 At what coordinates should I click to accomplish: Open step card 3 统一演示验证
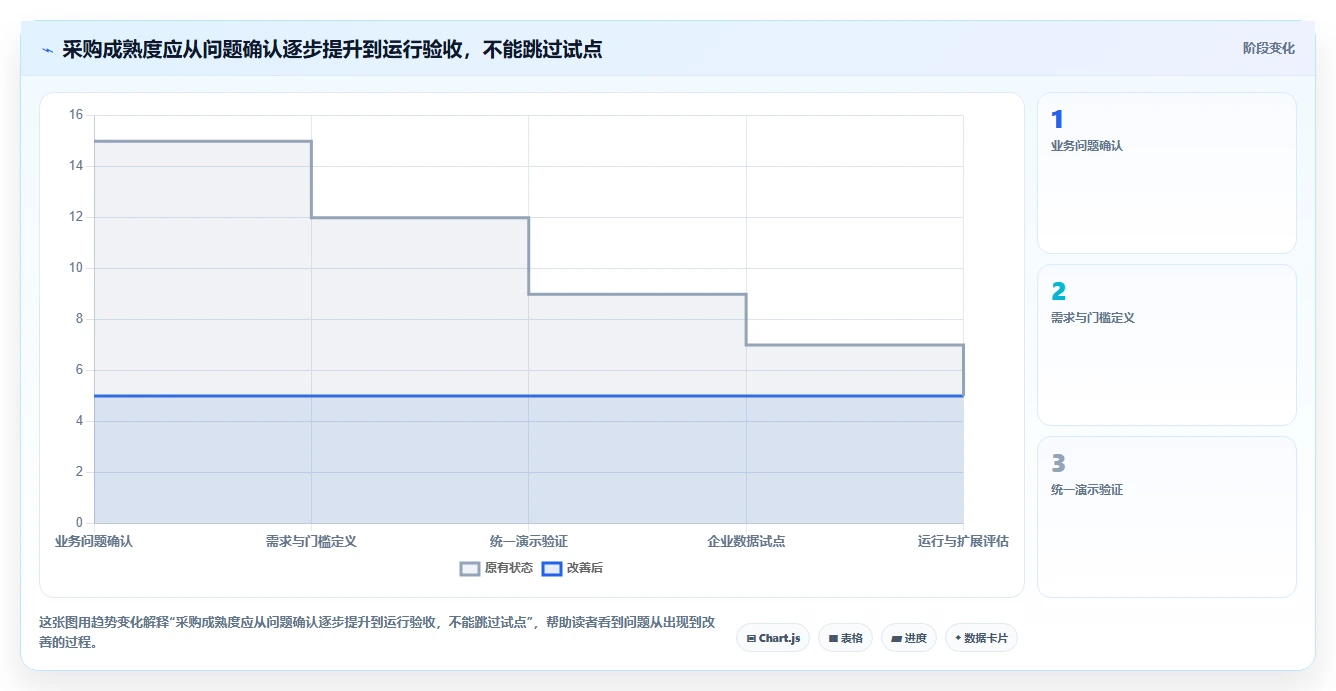coord(1167,517)
